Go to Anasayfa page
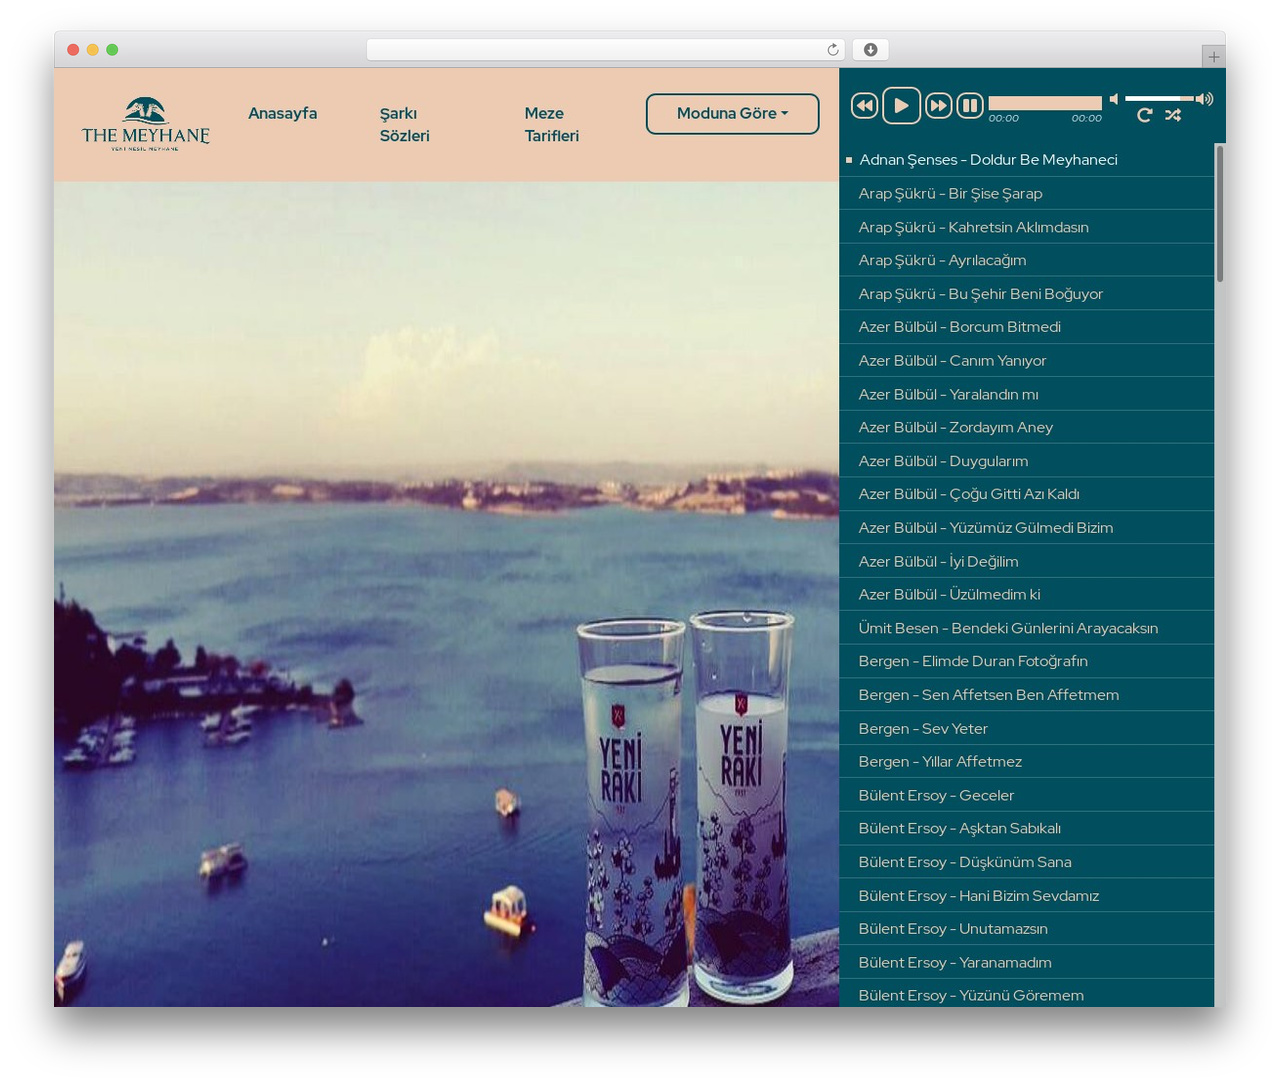Image resolution: width=1280 pixels, height=1084 pixels. tap(283, 113)
